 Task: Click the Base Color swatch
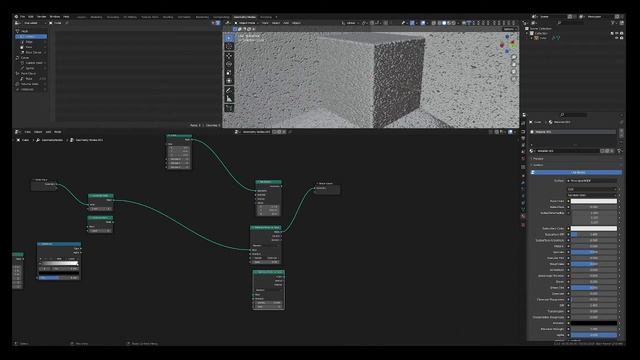(x=593, y=201)
